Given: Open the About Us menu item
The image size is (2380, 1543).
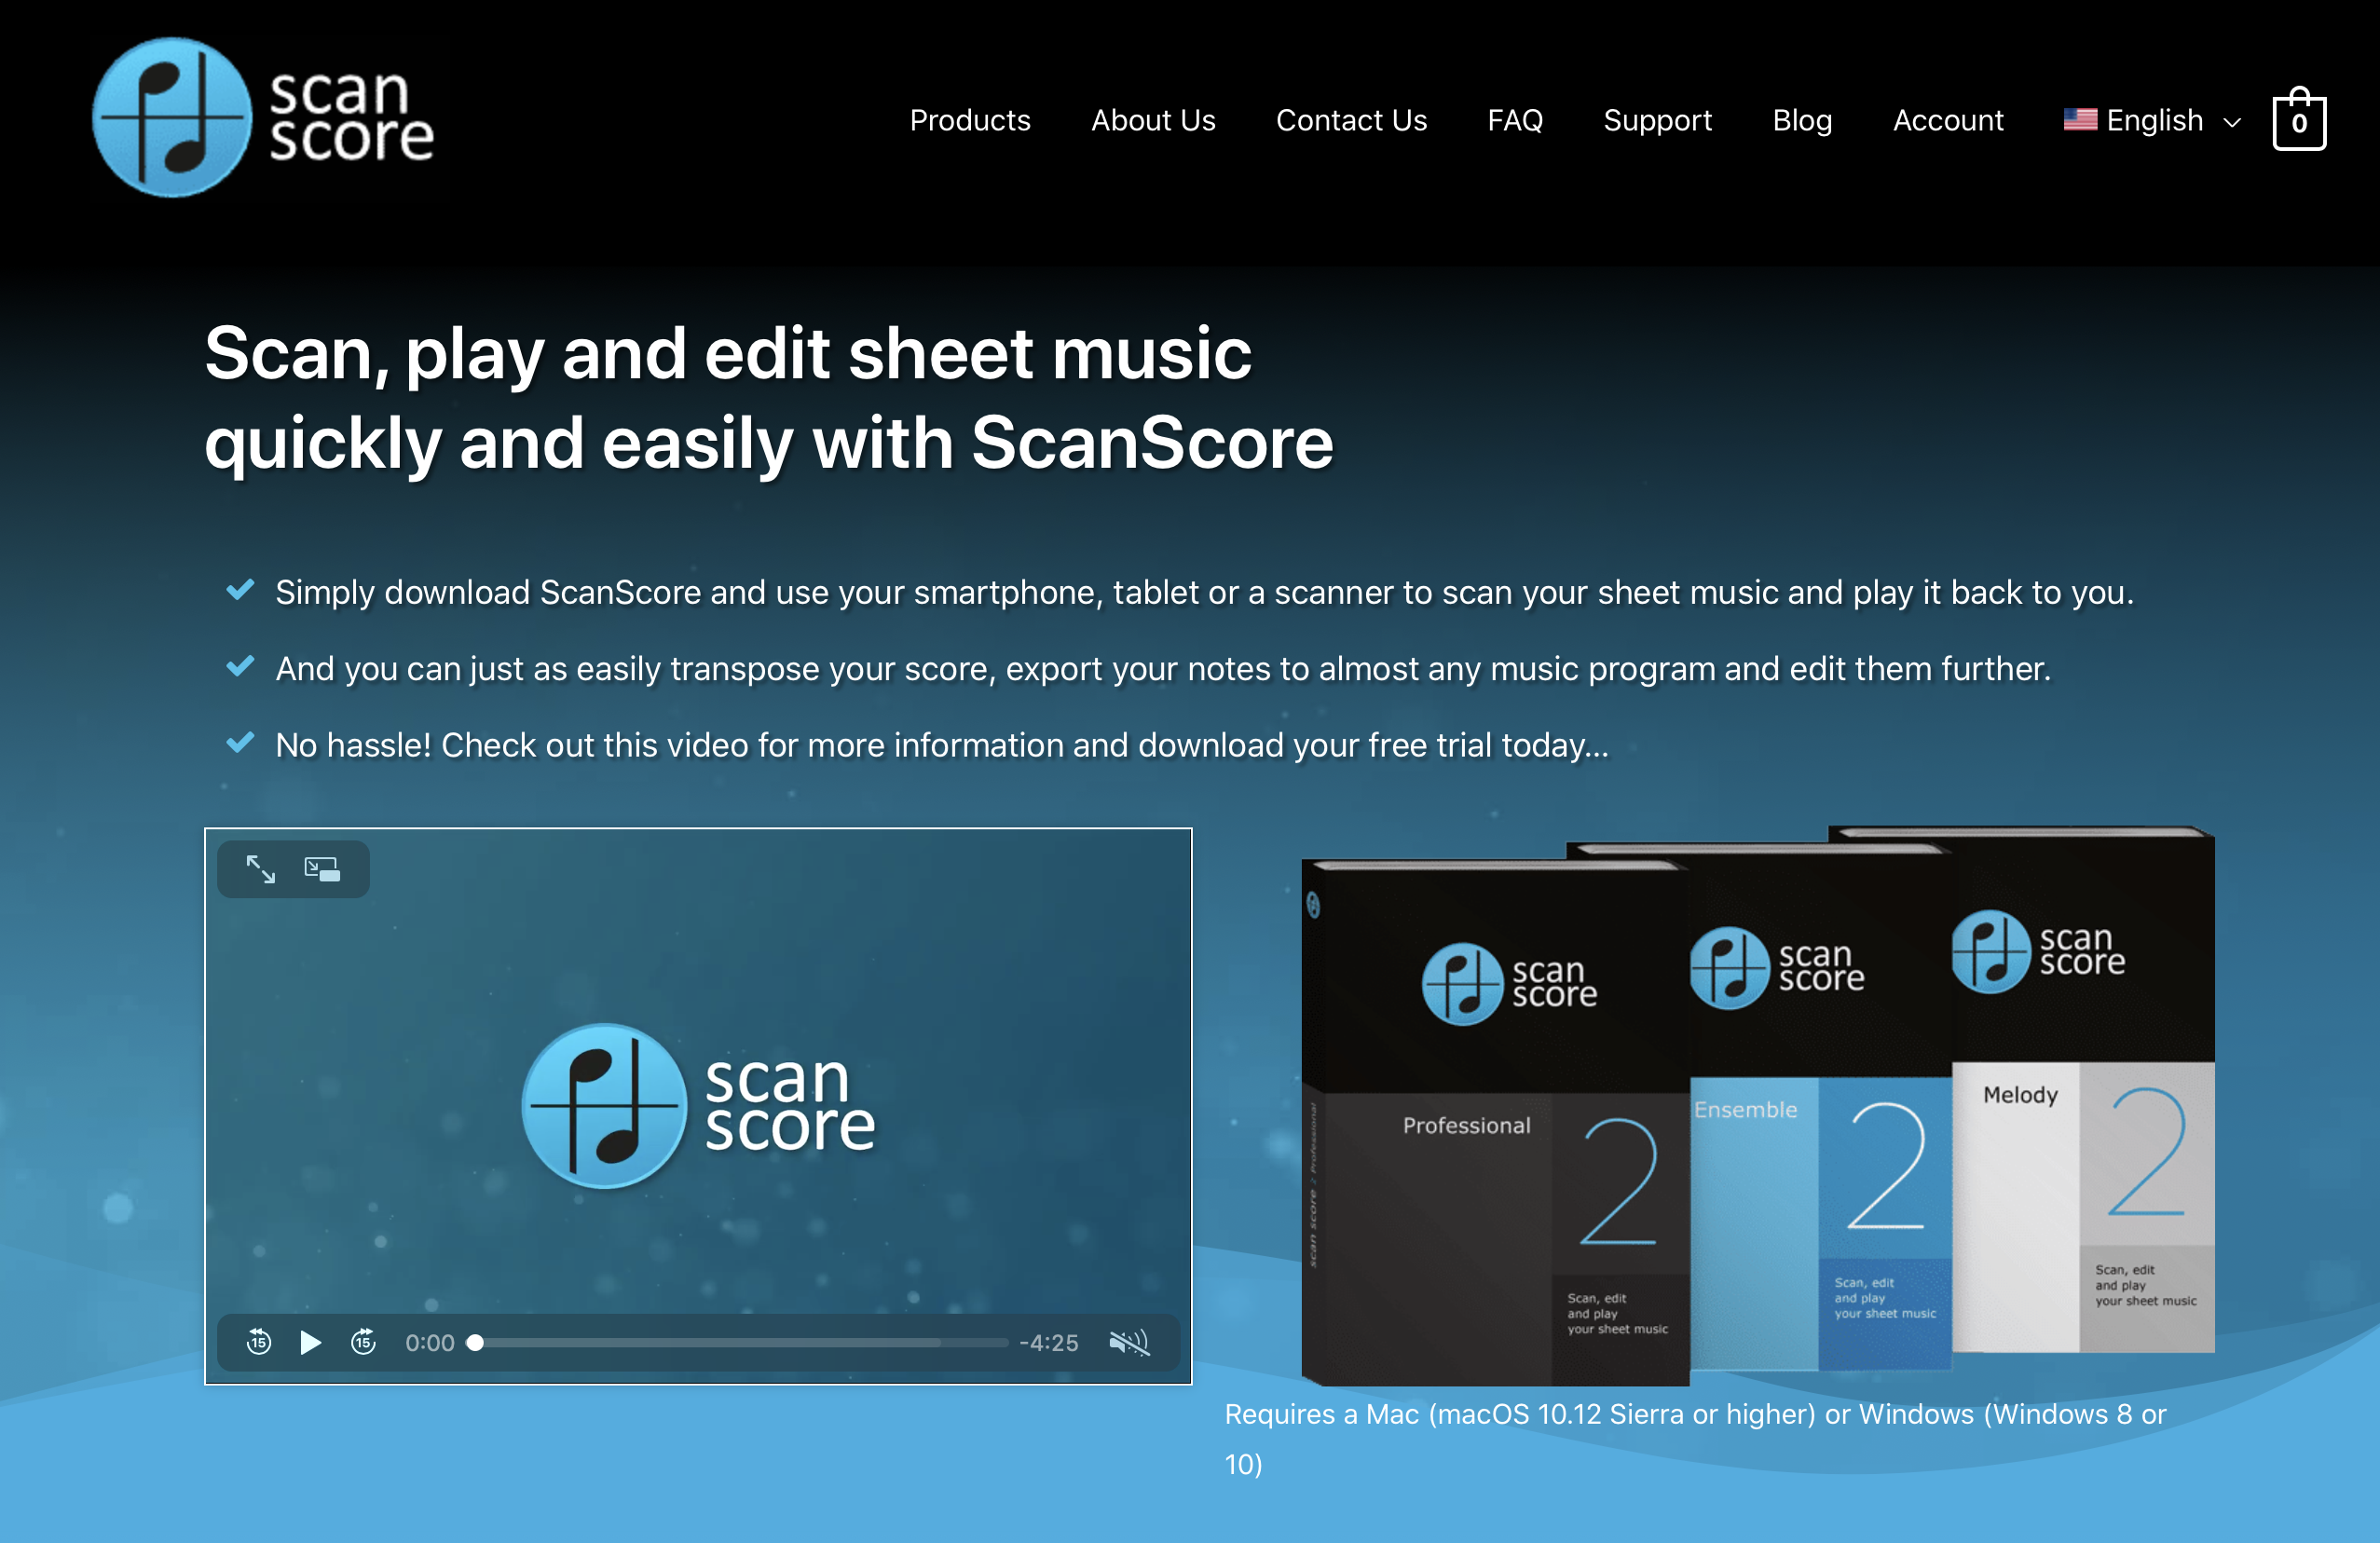Looking at the screenshot, I should 1154,121.
